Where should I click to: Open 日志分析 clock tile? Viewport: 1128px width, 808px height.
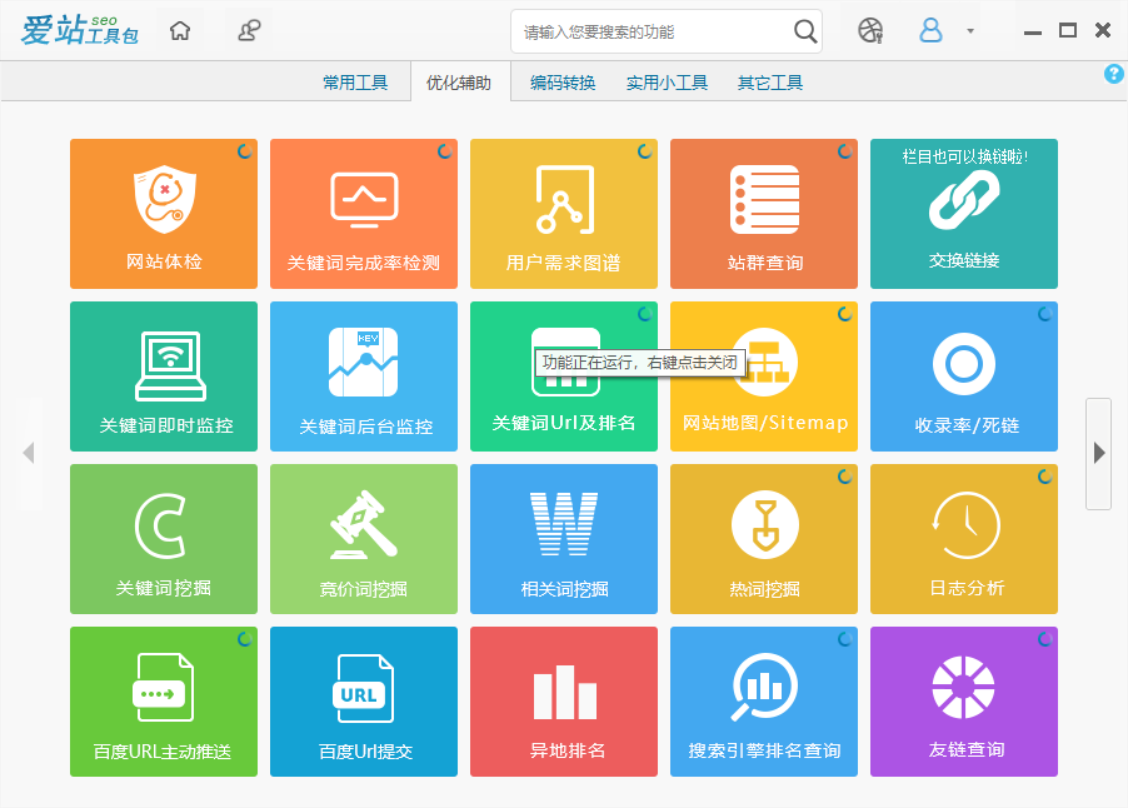[x=963, y=539]
